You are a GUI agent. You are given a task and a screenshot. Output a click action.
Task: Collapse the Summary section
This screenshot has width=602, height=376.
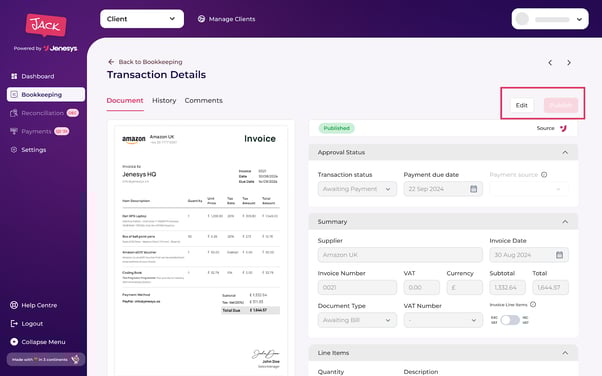[x=565, y=222]
